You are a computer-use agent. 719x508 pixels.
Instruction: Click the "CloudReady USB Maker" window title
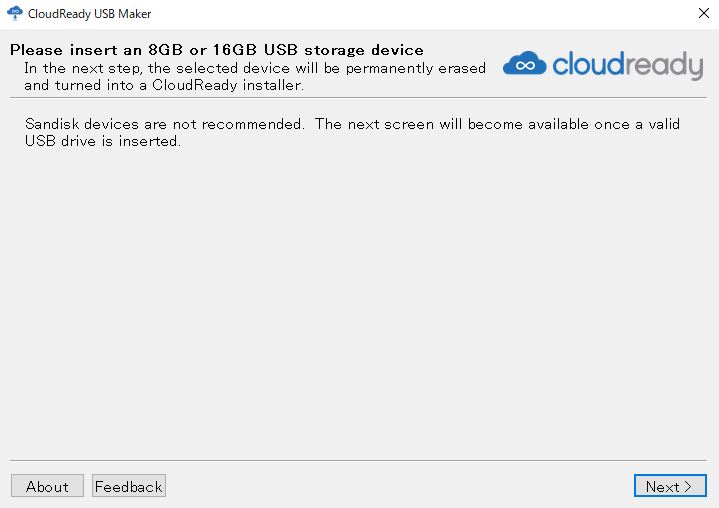point(90,14)
